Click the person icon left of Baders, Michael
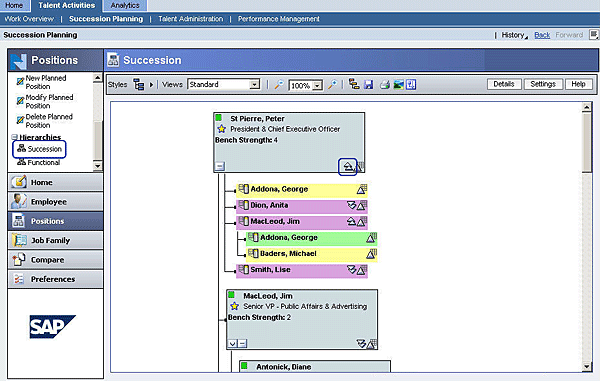Image resolution: width=600 pixels, height=381 pixels. tap(253, 254)
